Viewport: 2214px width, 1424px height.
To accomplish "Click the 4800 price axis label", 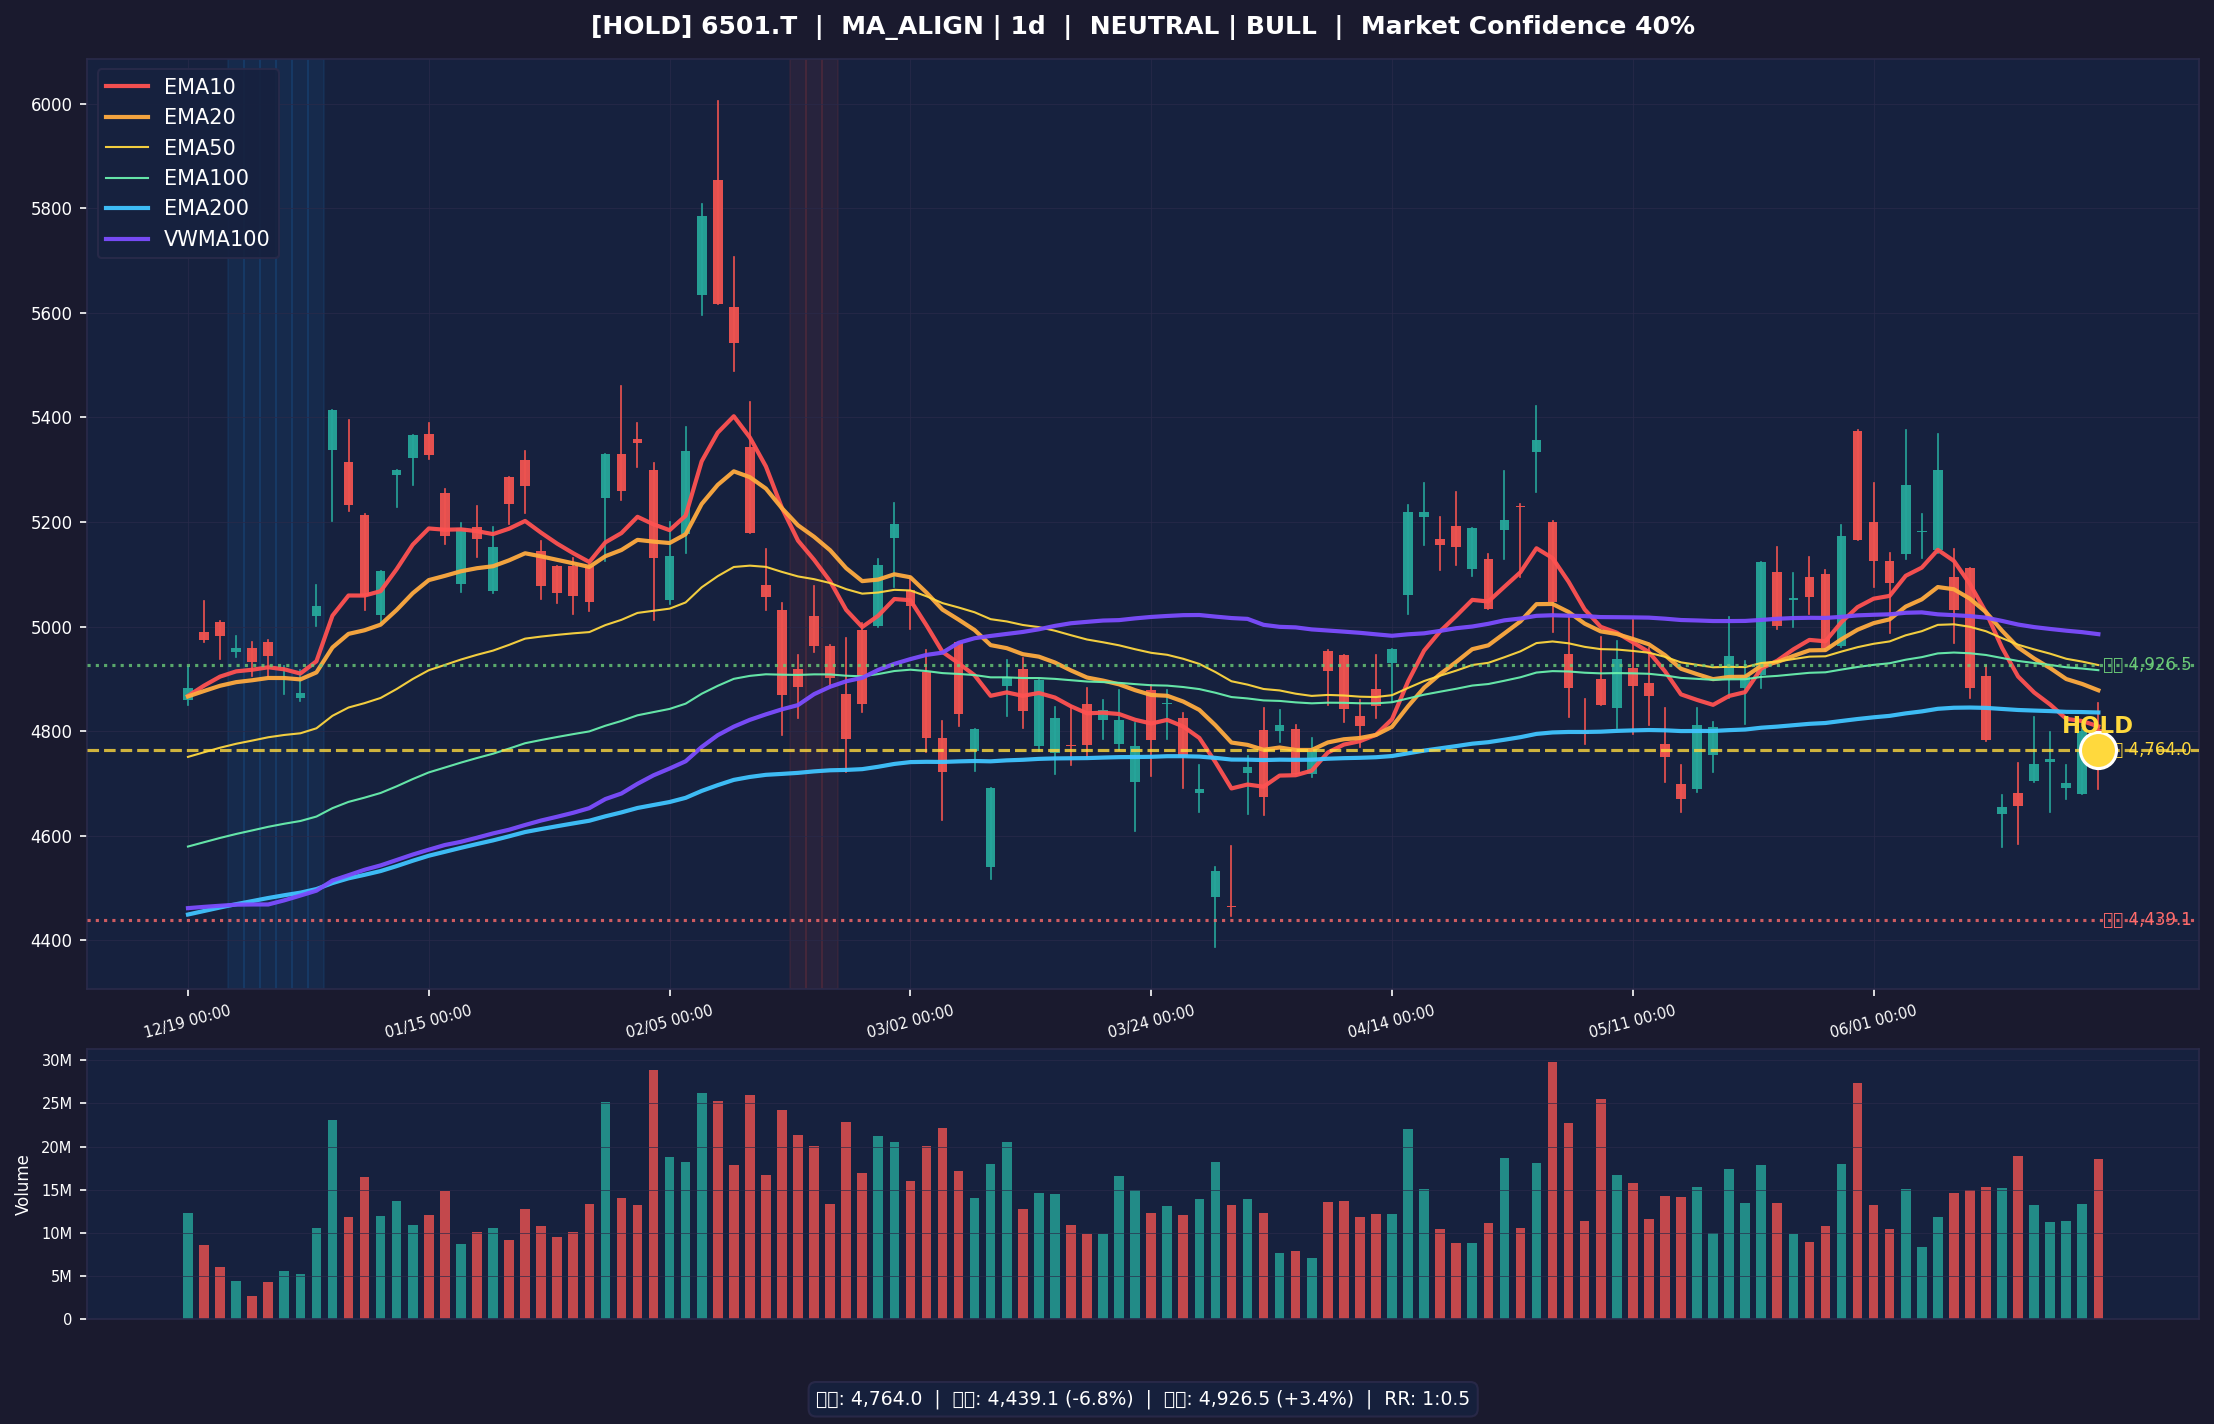I will (x=52, y=732).
